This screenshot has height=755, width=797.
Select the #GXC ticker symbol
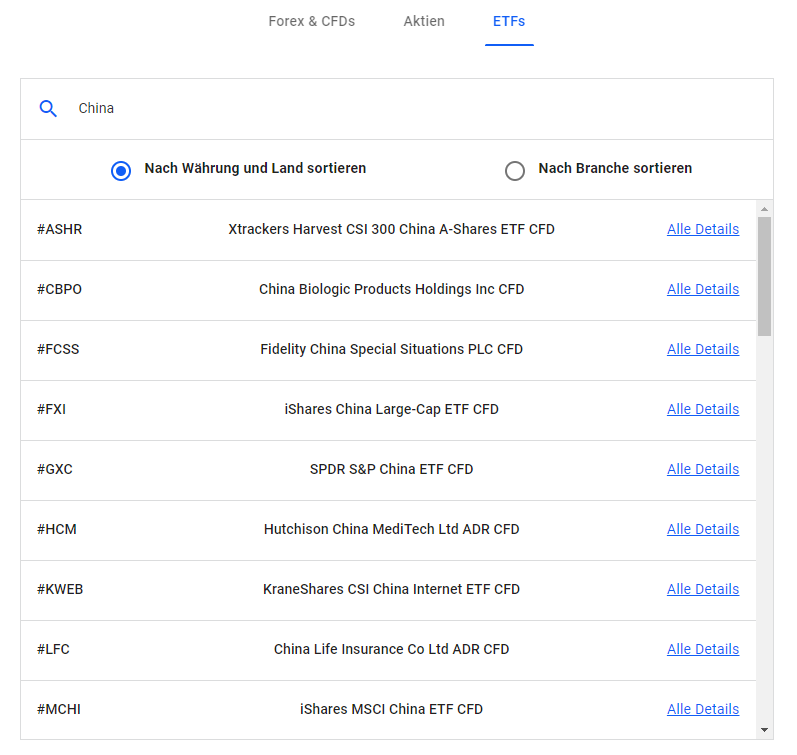coord(55,469)
